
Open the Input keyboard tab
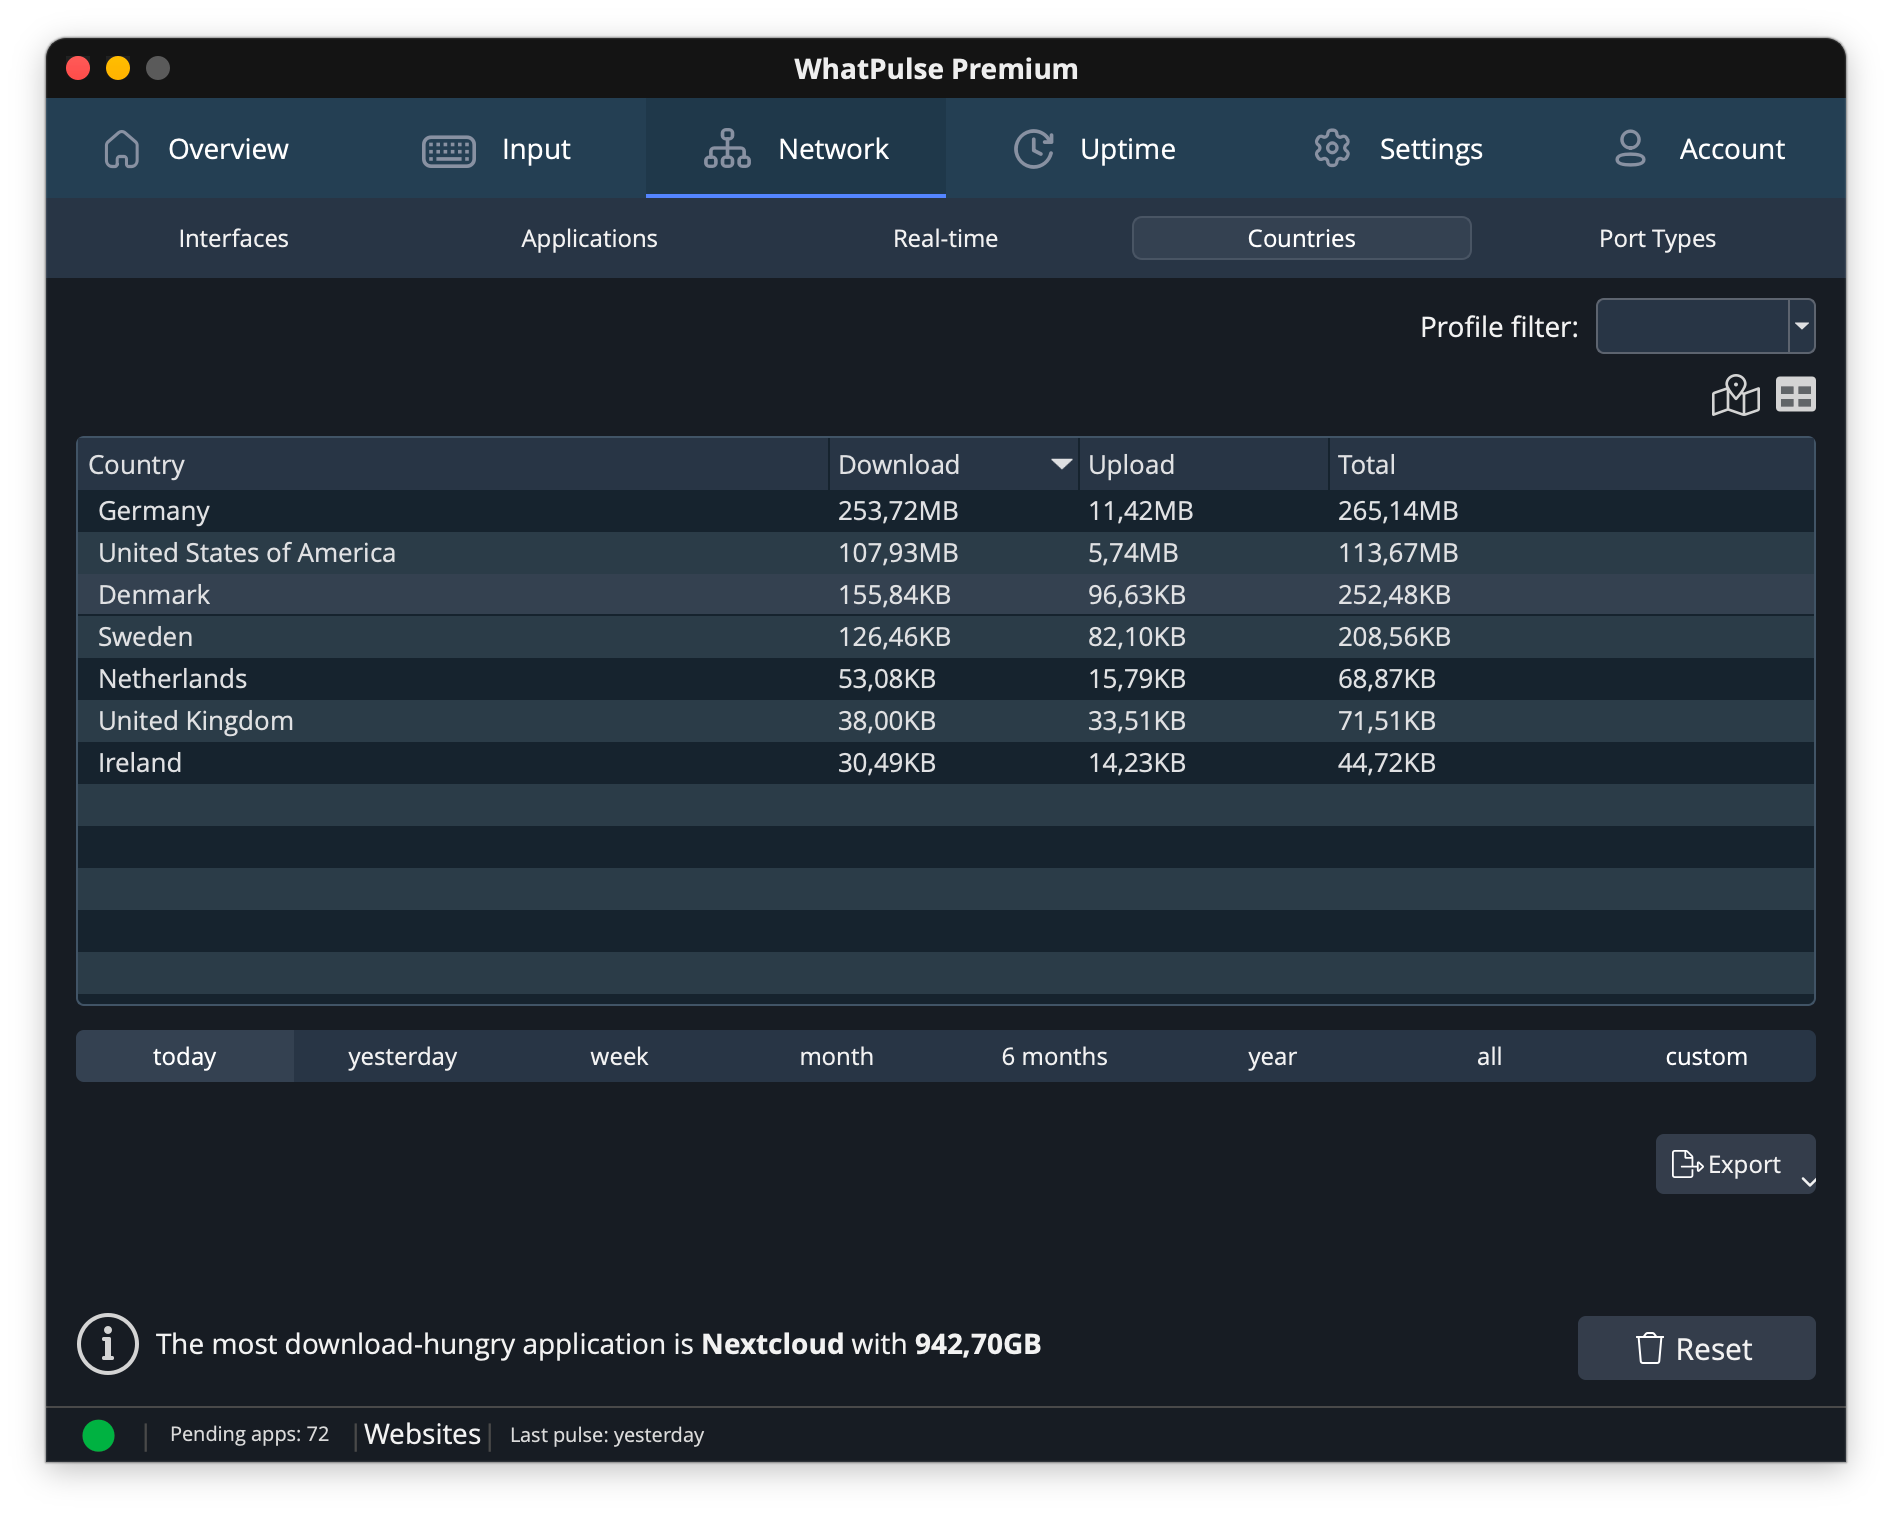click(x=496, y=149)
